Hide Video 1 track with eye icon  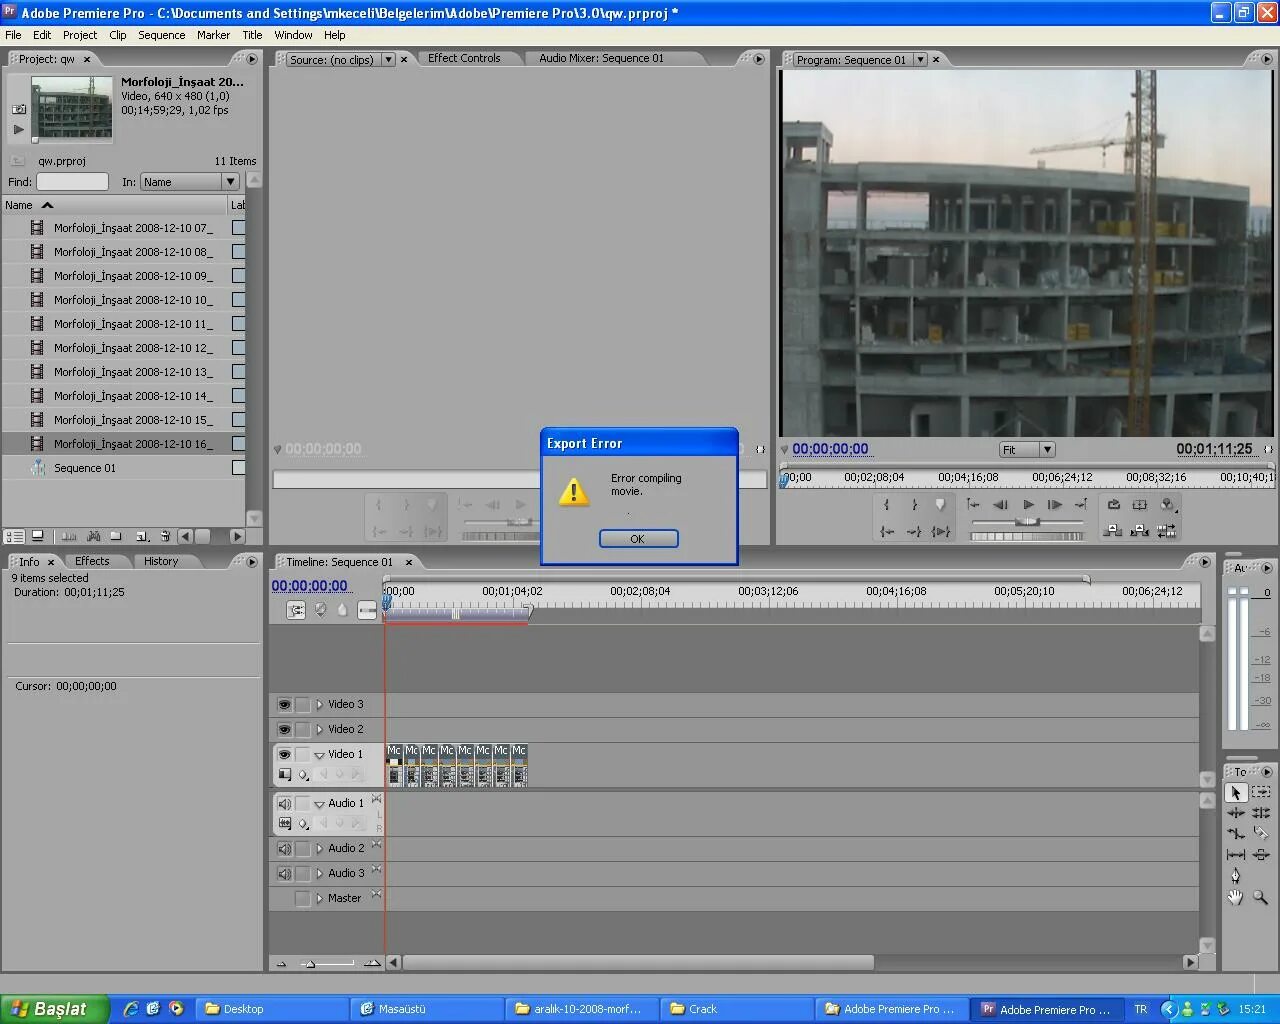pos(284,755)
